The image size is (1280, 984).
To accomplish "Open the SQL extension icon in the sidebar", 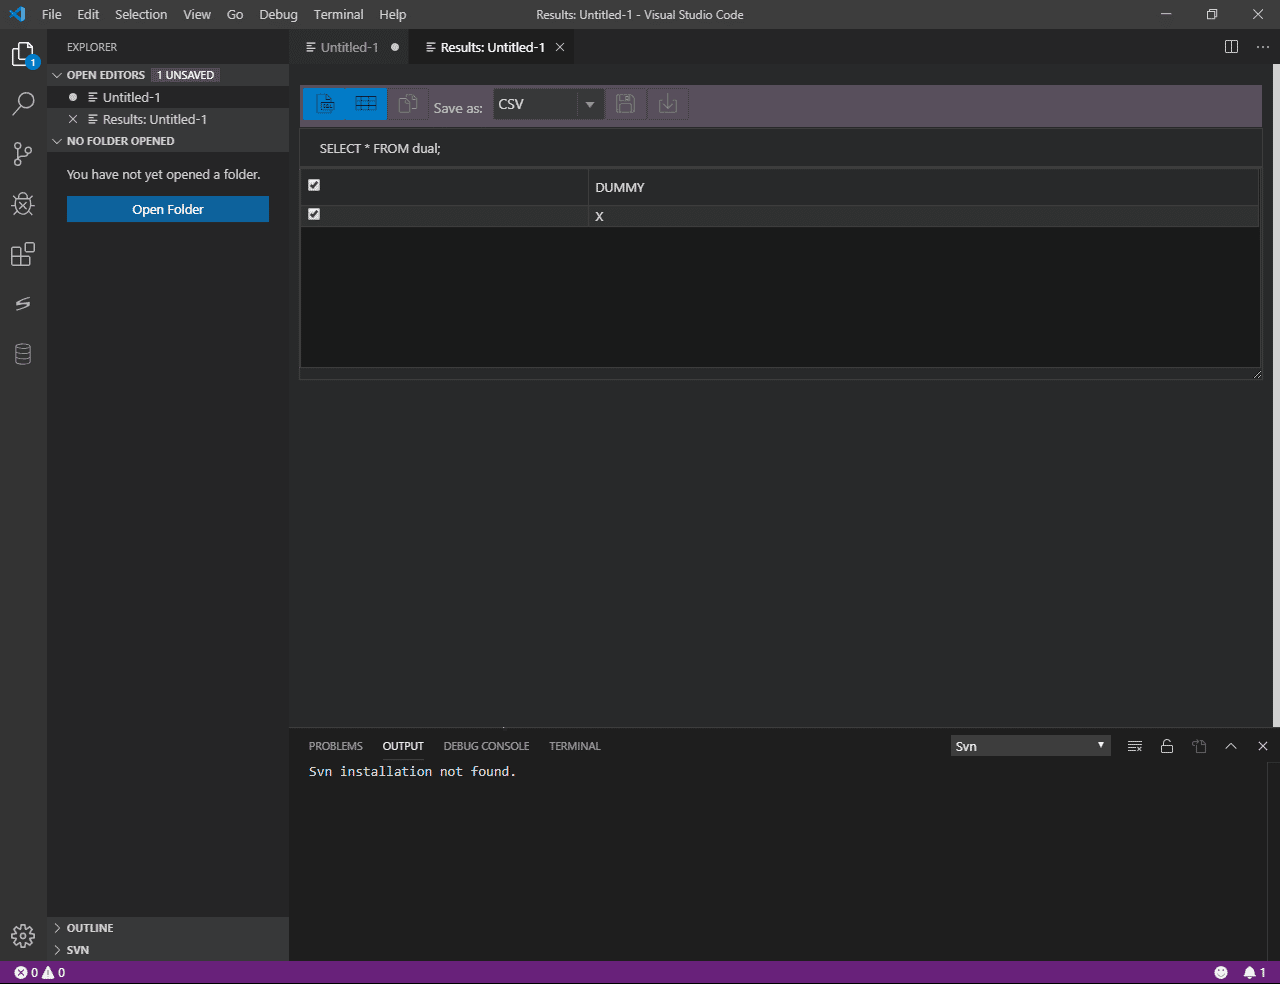I will tap(23, 303).
